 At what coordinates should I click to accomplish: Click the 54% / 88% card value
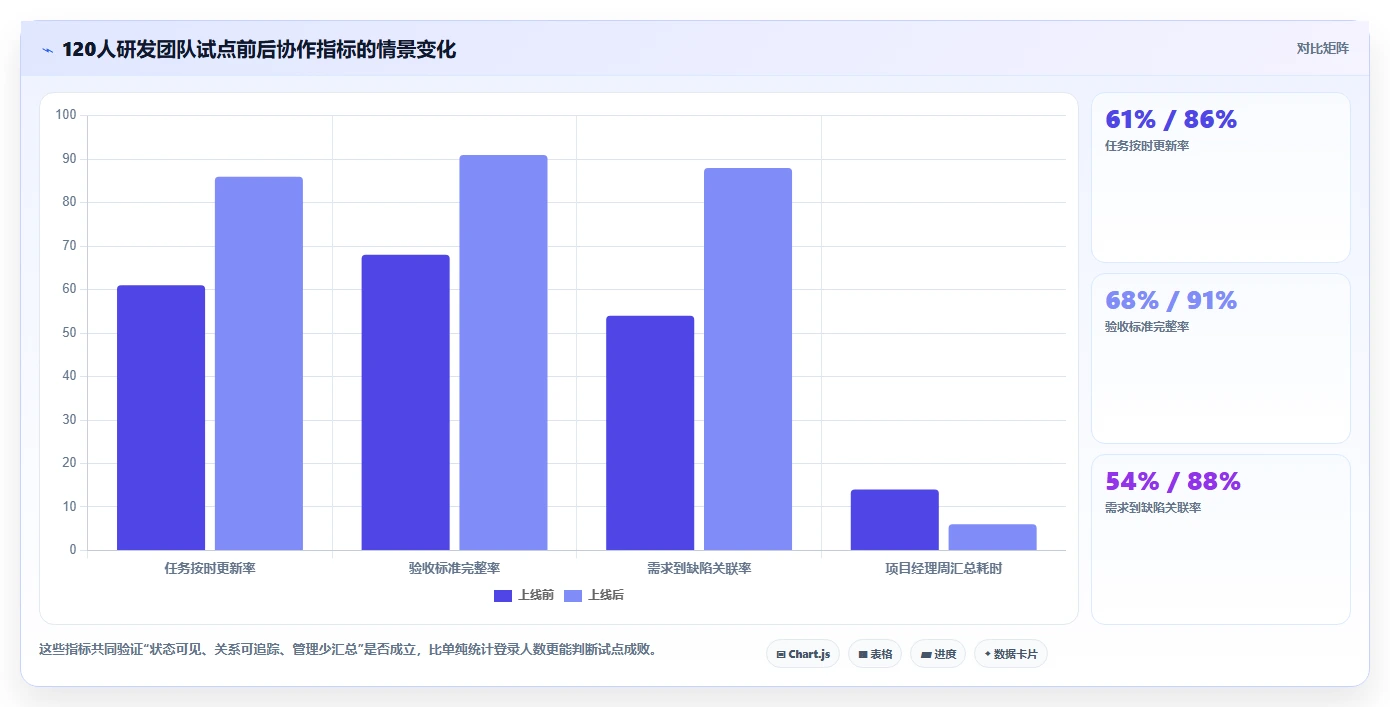(x=1173, y=481)
